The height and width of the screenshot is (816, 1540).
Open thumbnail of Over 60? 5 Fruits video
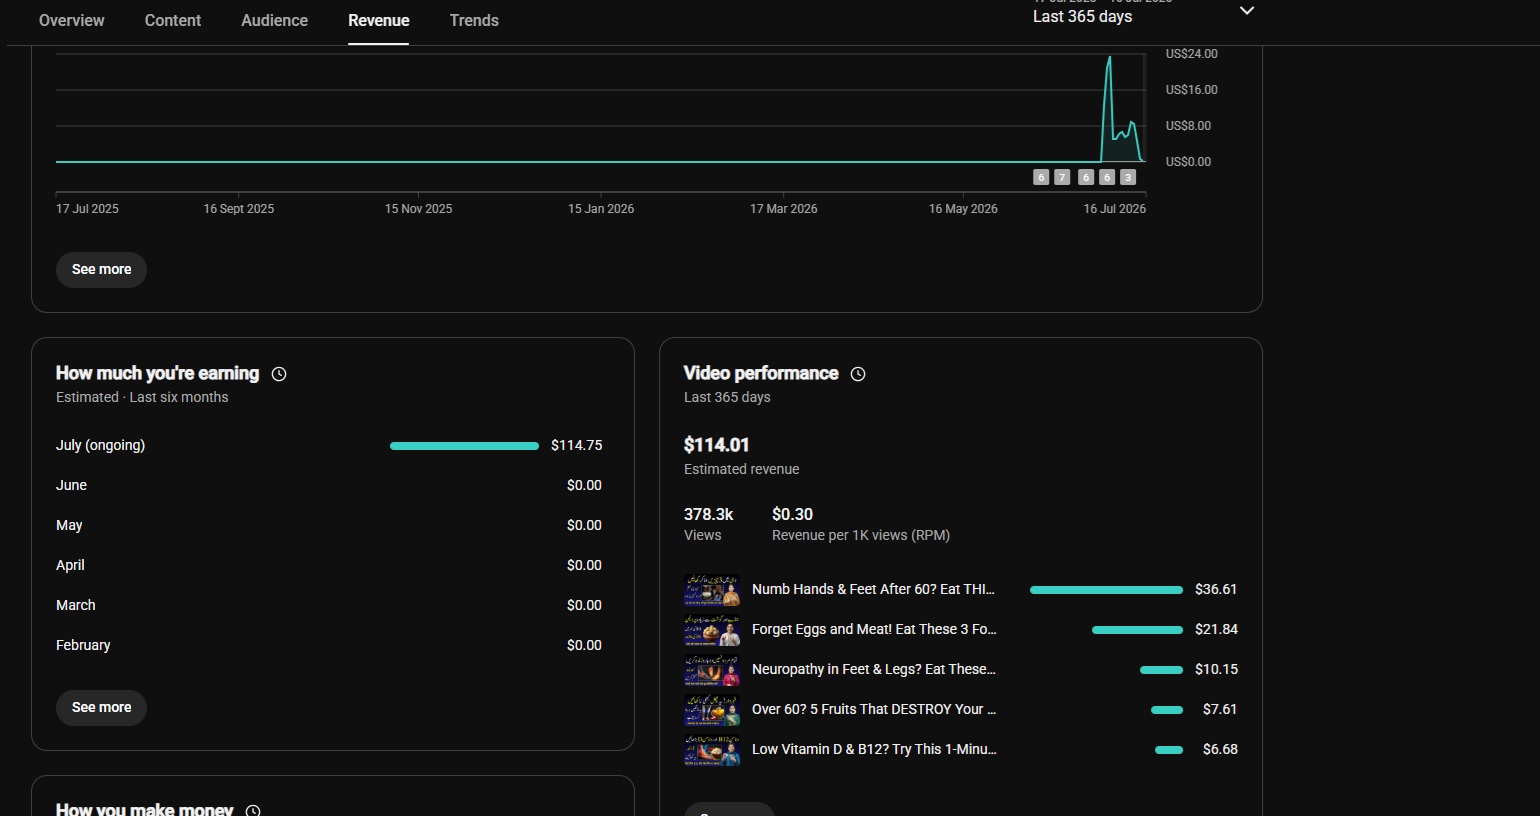click(712, 710)
